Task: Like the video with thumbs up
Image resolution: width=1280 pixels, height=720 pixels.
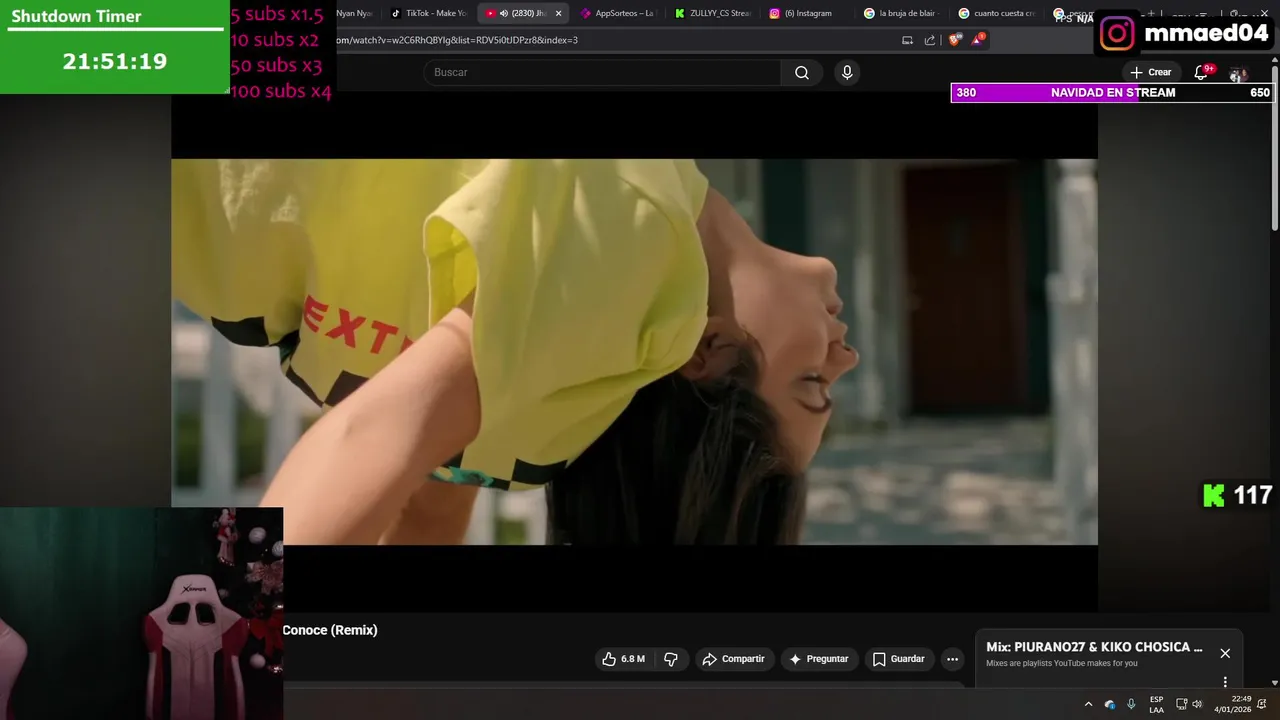Action: 623,659
